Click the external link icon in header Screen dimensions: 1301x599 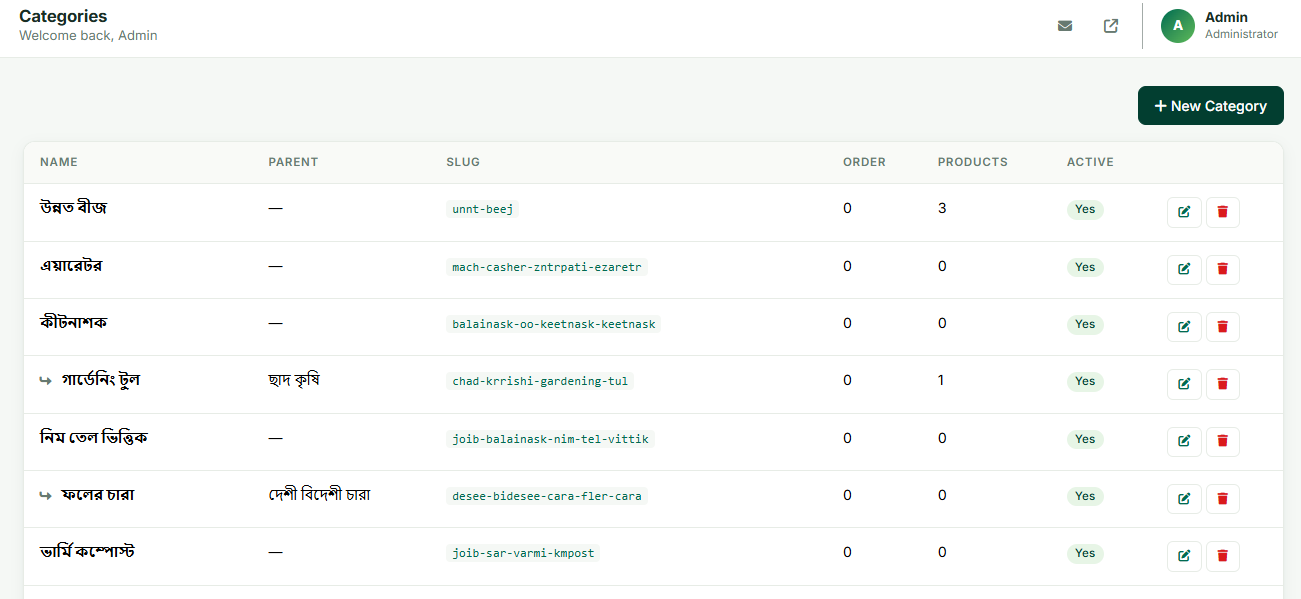(x=1111, y=26)
